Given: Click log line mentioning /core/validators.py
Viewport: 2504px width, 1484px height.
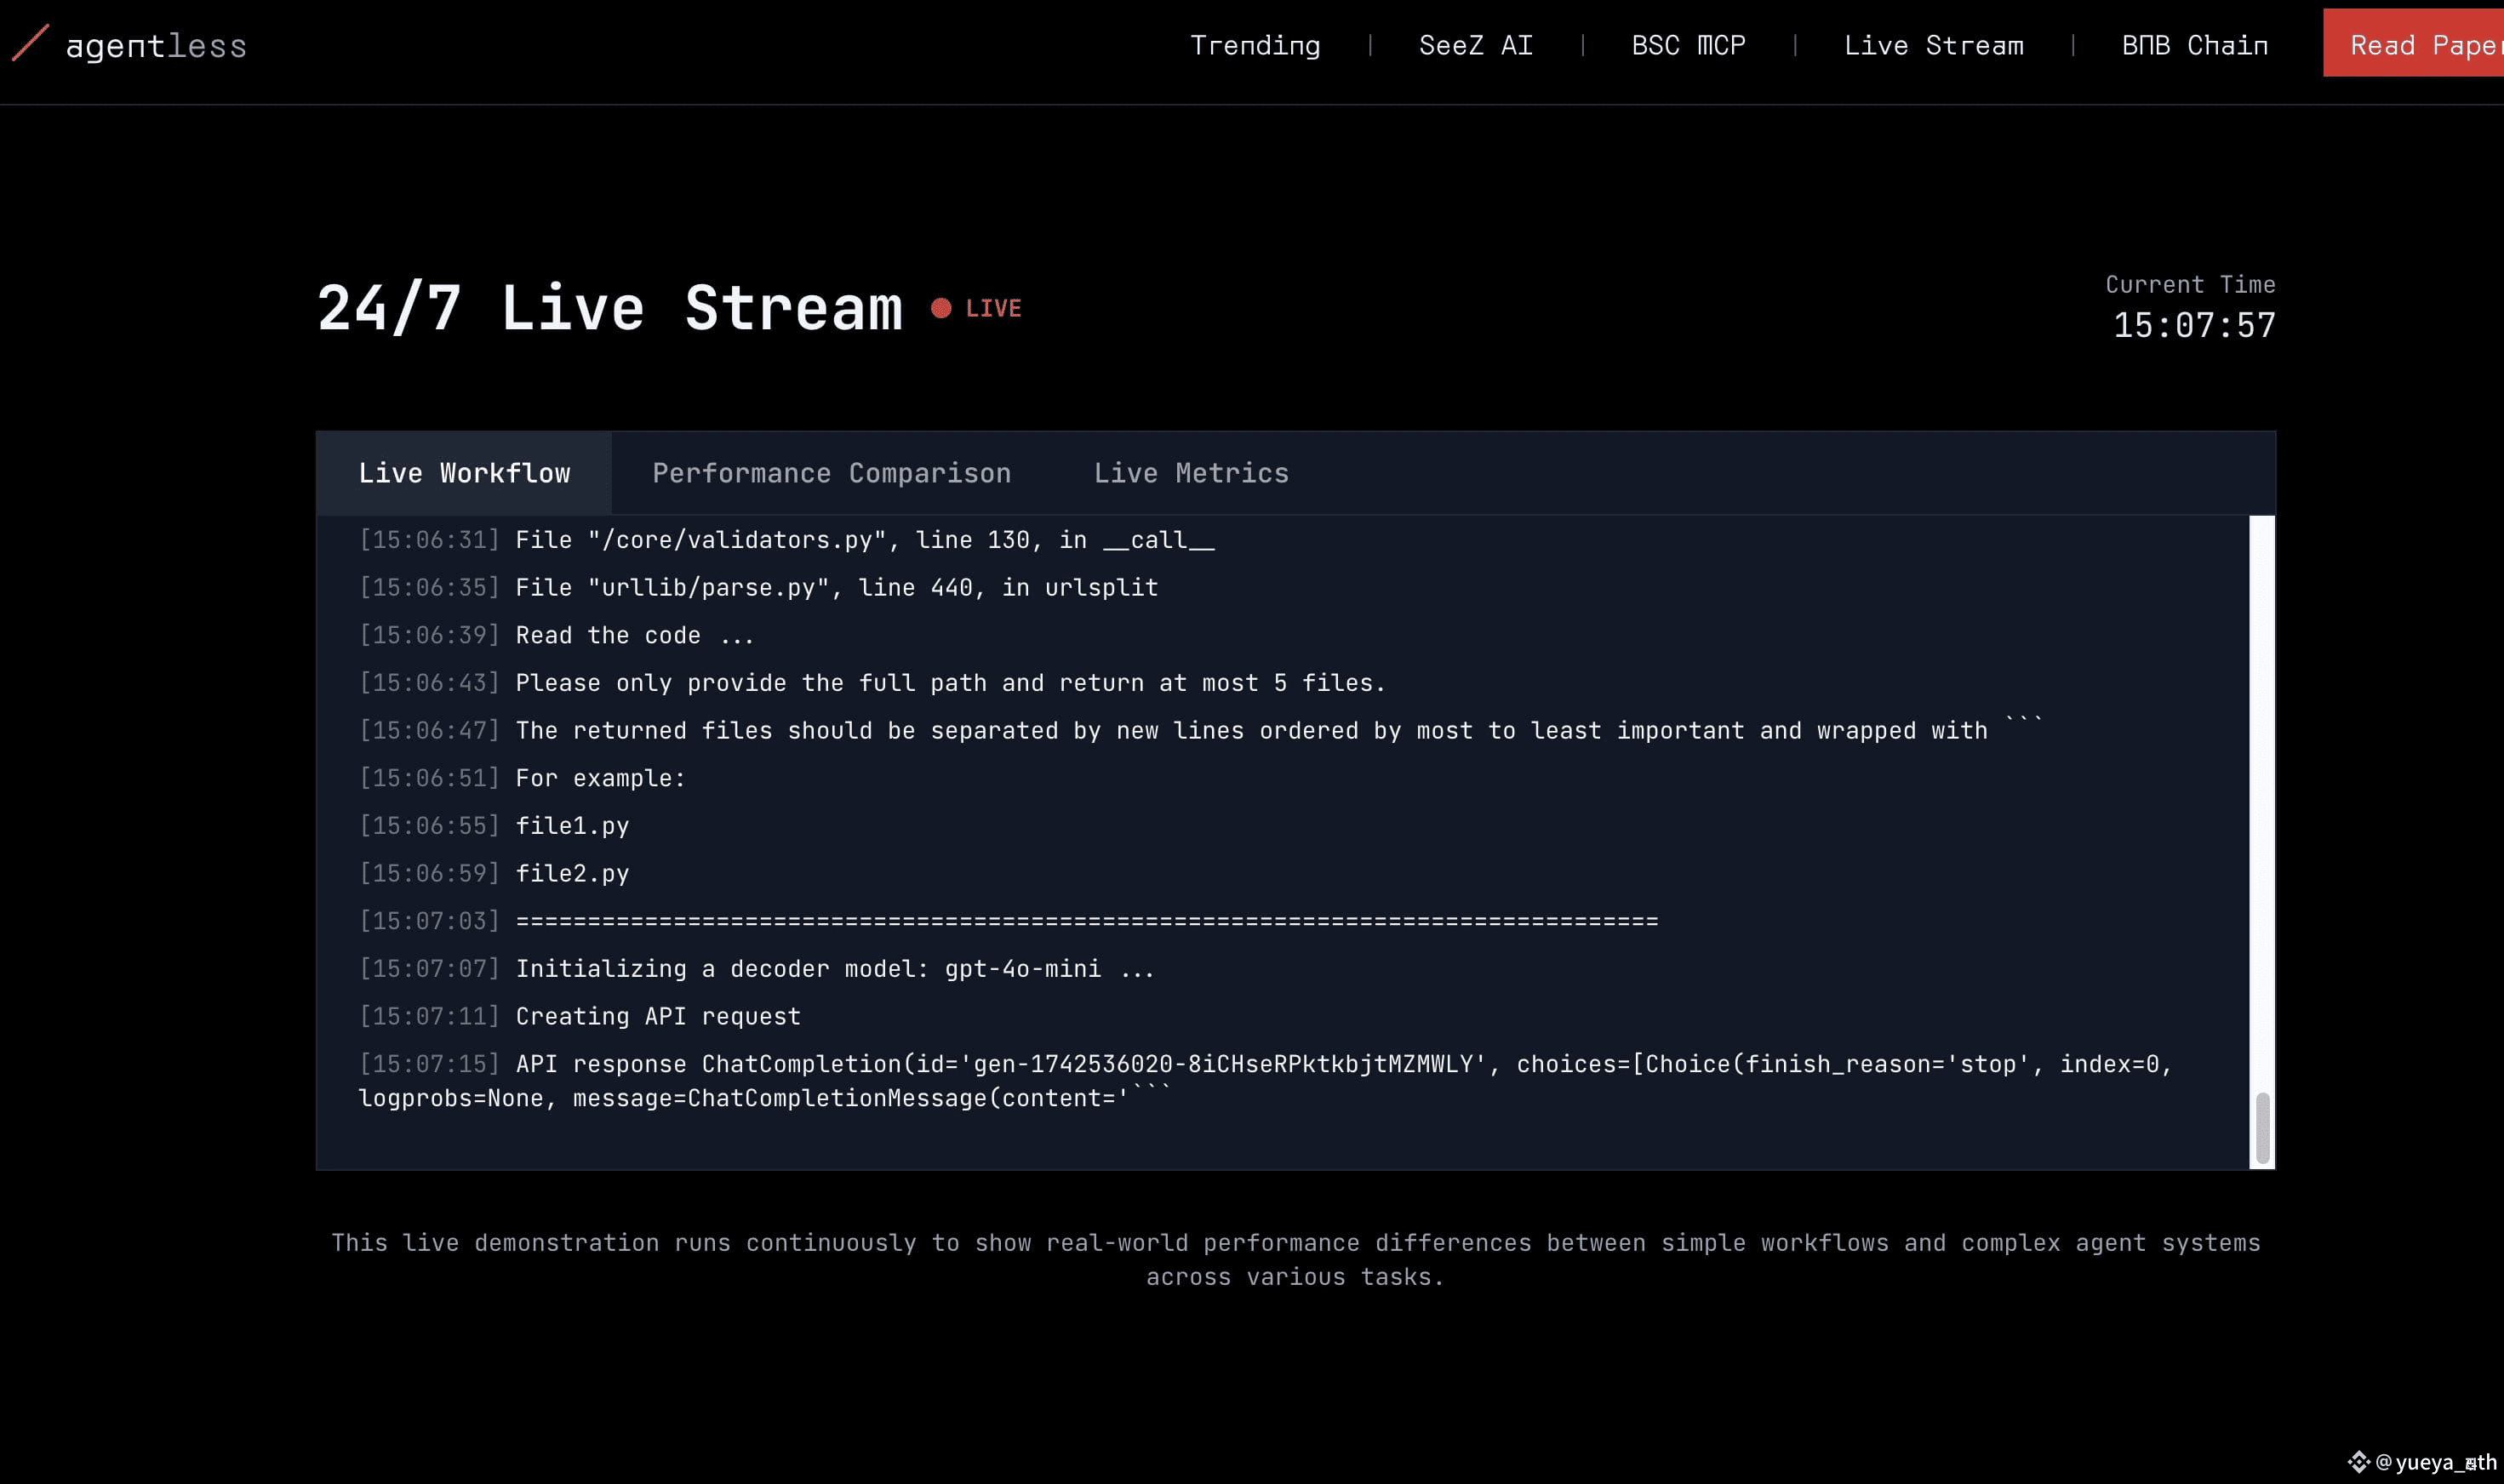Looking at the screenshot, I should click(x=787, y=540).
